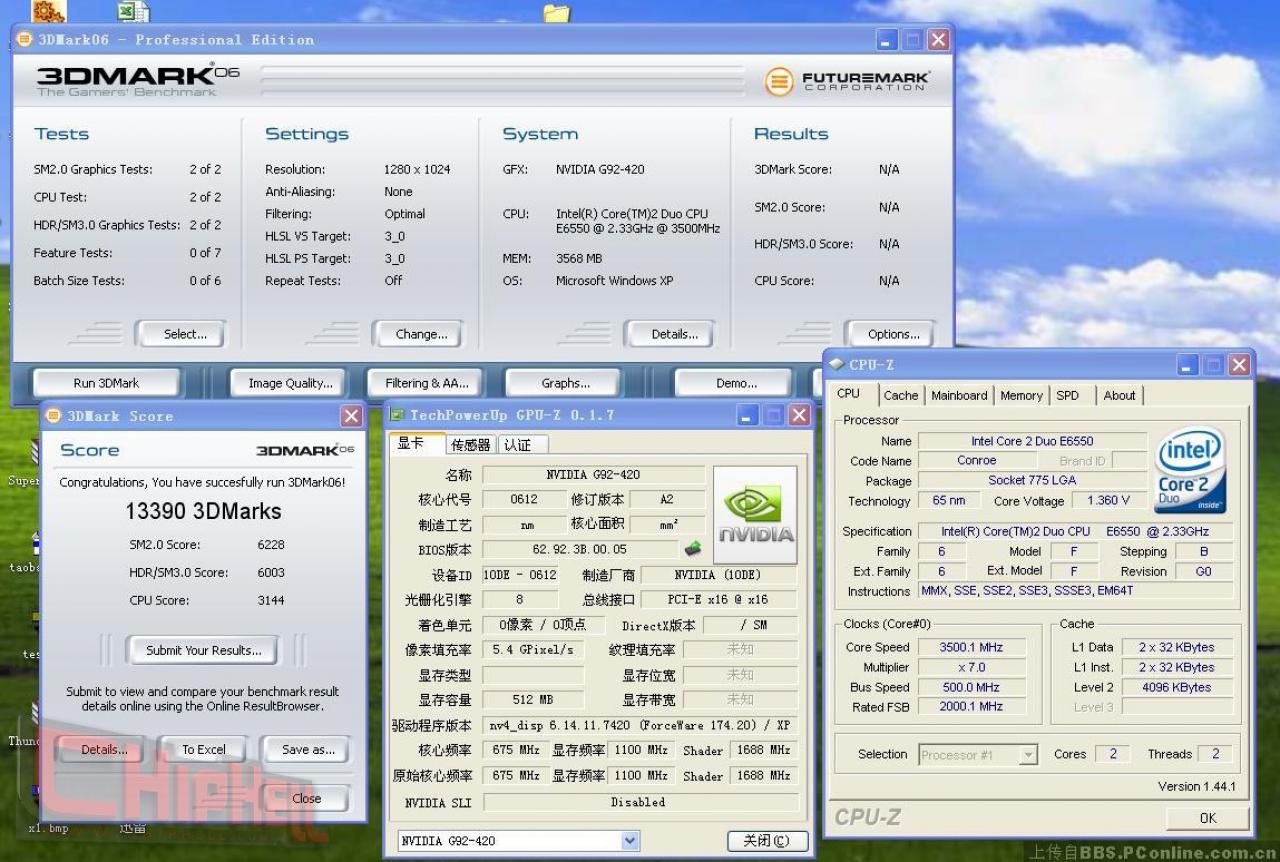Expand the Processor #1 selection dropdown
This screenshot has width=1280, height=862.
click(x=1028, y=755)
